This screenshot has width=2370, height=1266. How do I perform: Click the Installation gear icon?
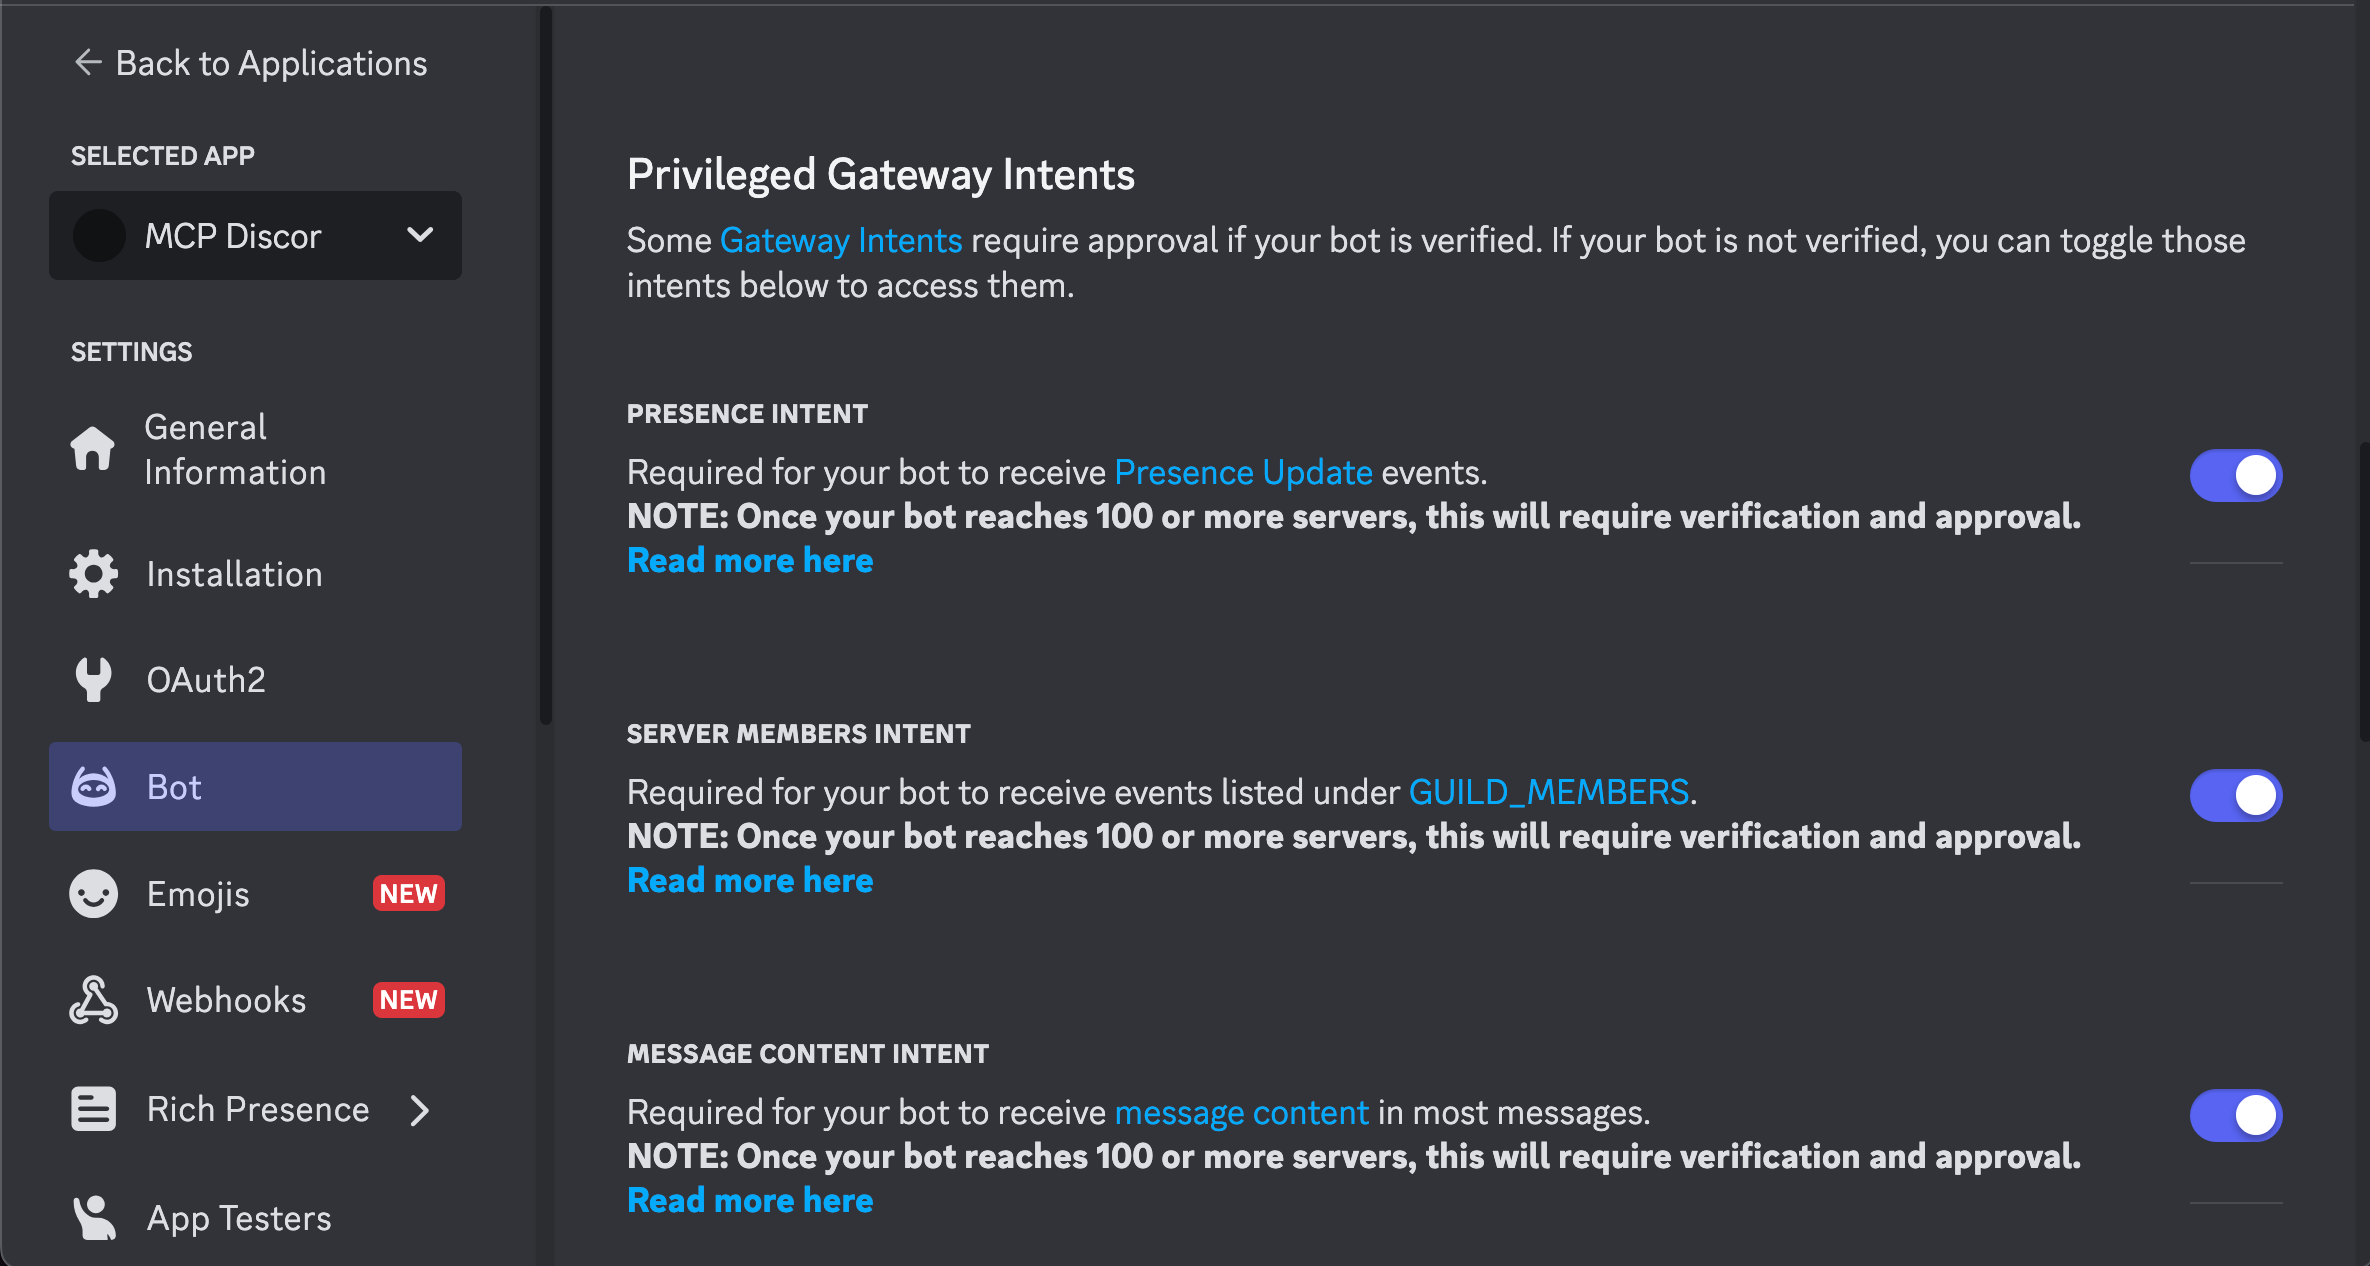92,573
